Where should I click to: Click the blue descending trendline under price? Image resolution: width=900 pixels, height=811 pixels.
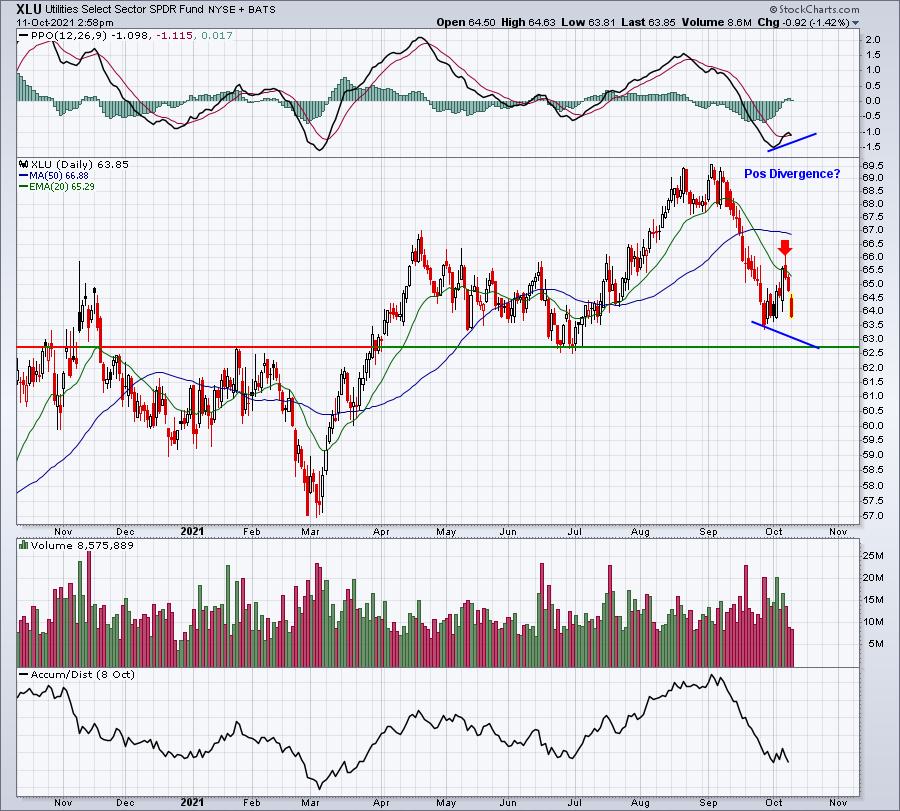click(x=785, y=335)
